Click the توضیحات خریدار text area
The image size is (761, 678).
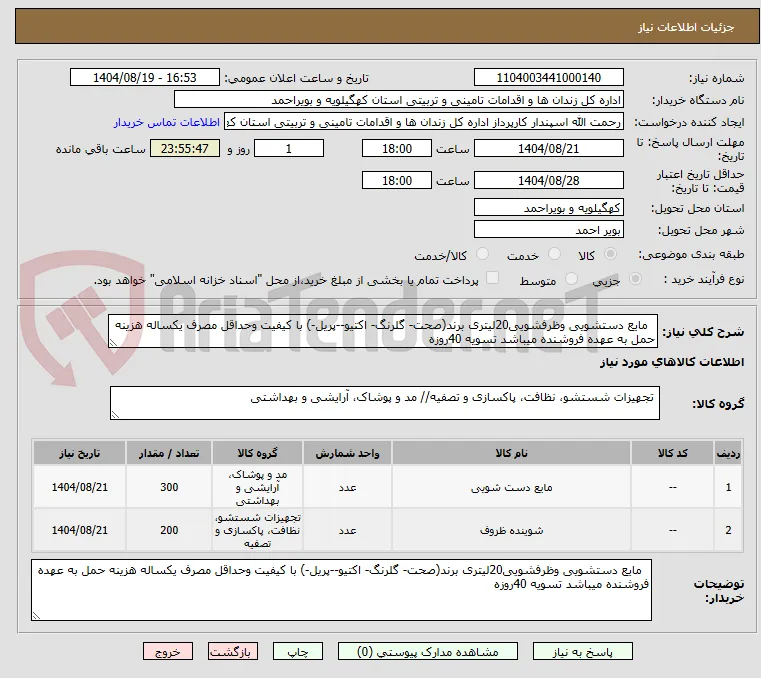(x=341, y=590)
